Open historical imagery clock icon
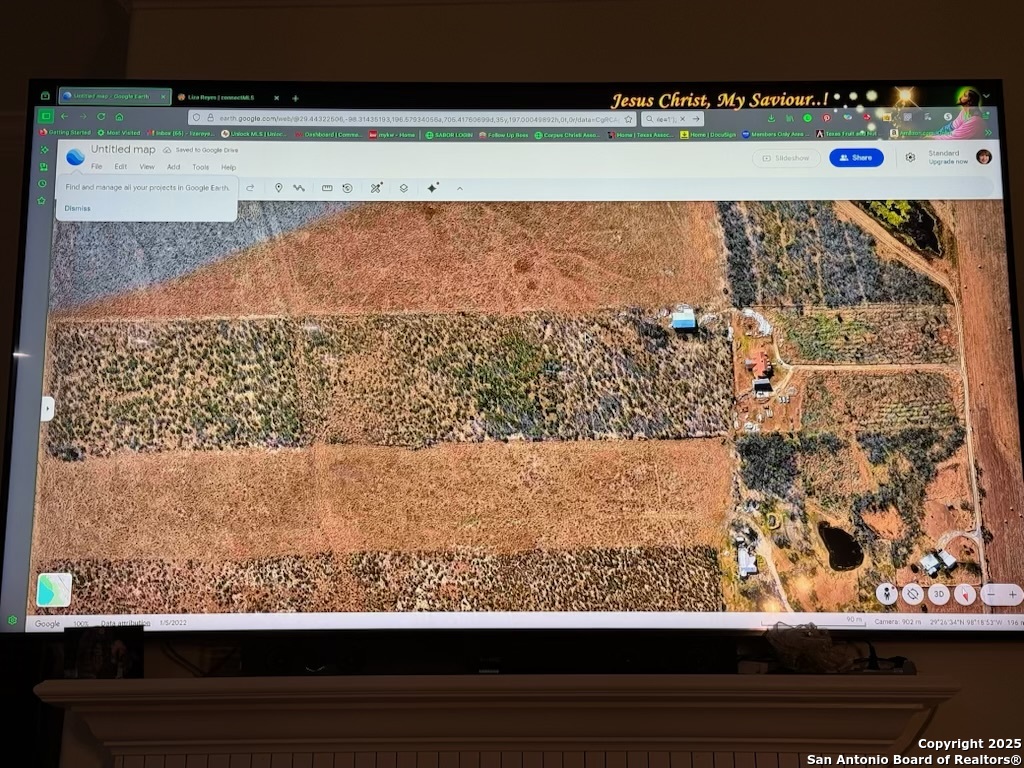 coord(347,188)
